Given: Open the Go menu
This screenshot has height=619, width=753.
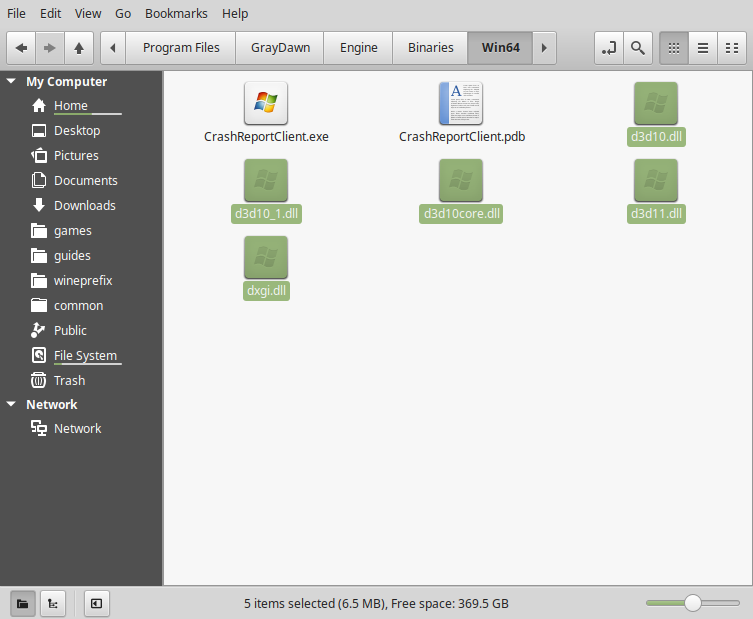Looking at the screenshot, I should [x=123, y=13].
